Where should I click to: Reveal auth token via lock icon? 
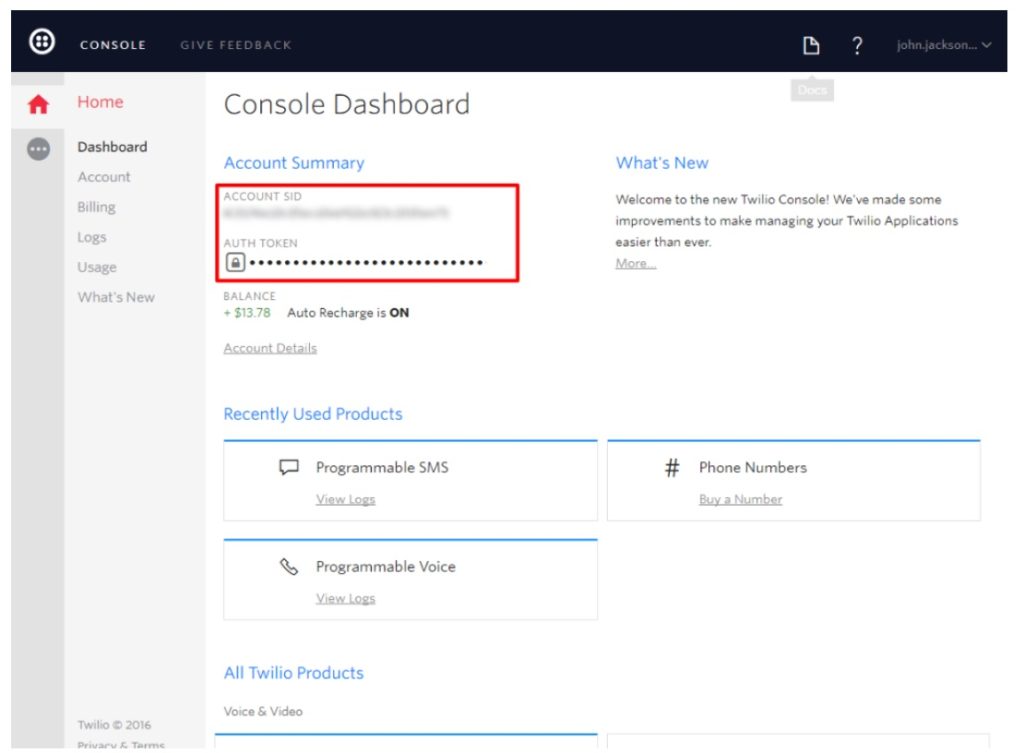point(235,263)
